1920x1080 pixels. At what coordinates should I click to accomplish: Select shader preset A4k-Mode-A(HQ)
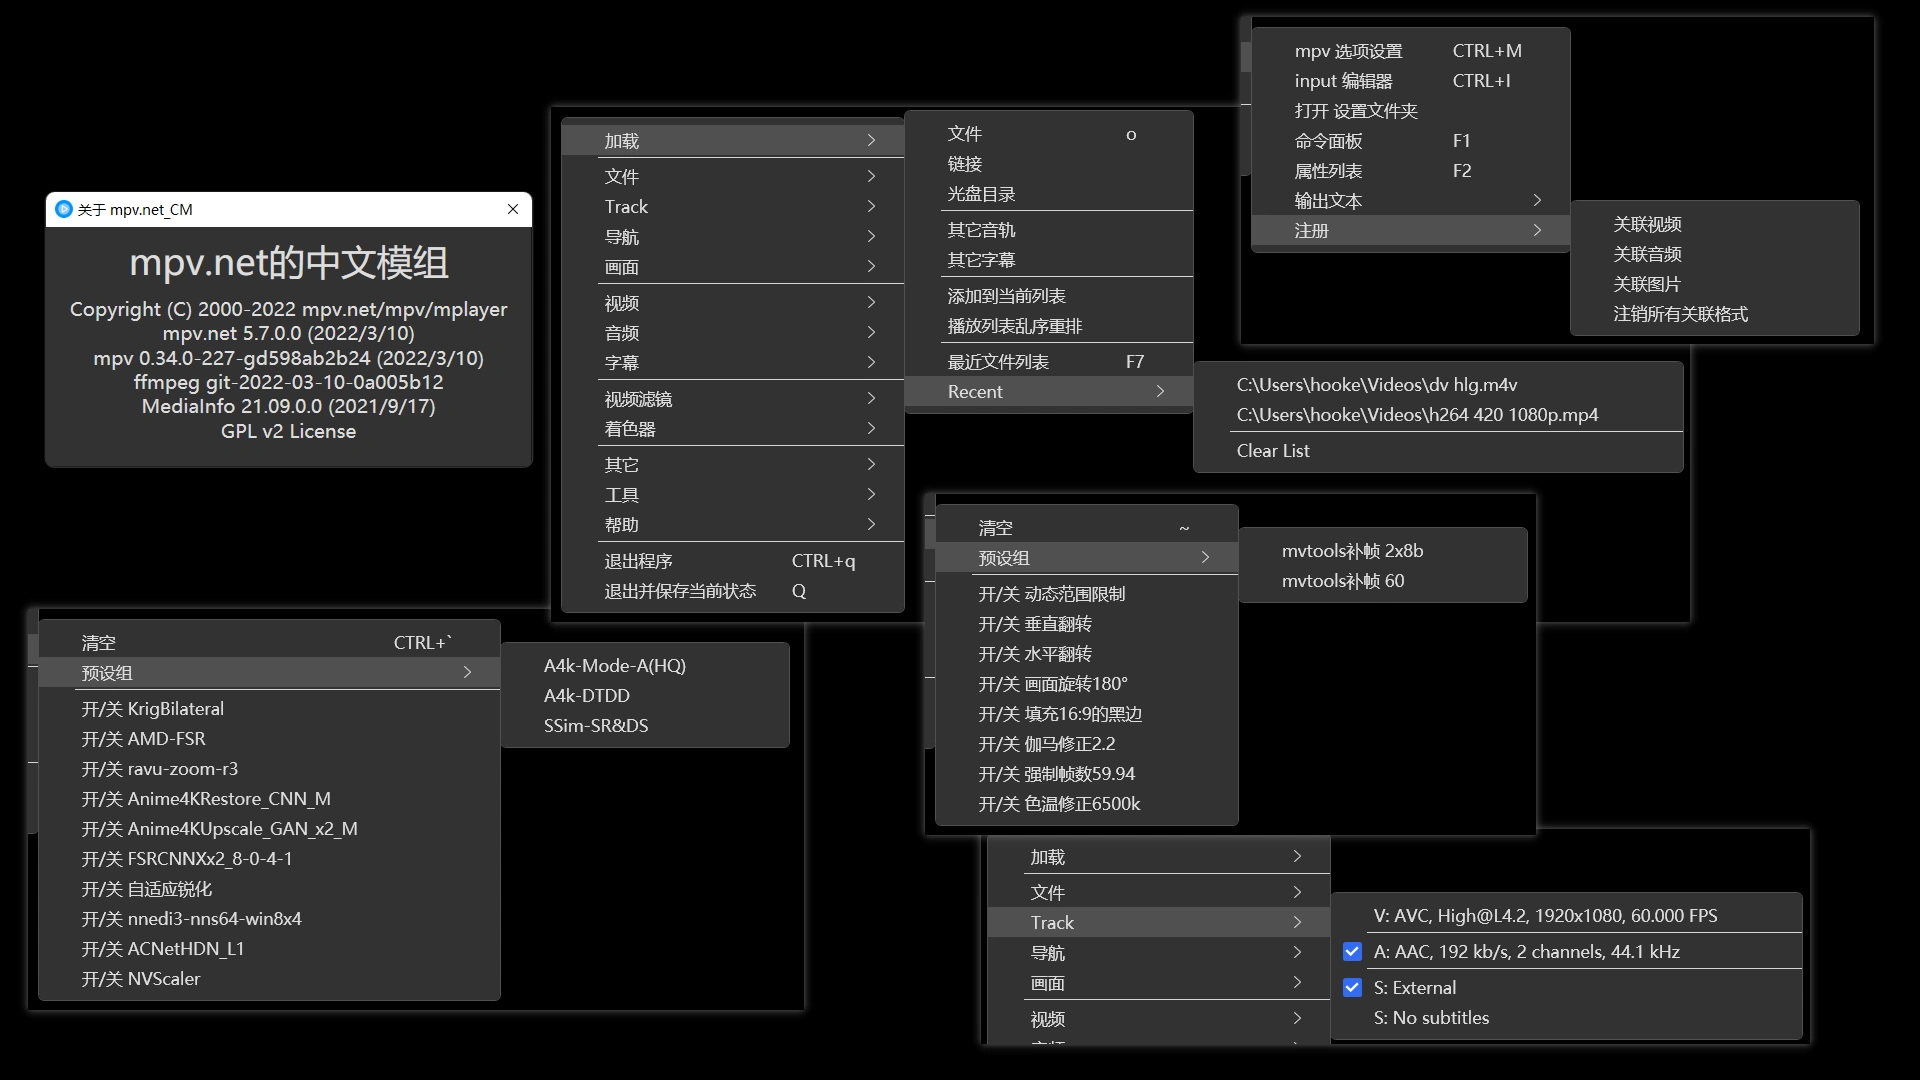645,666
